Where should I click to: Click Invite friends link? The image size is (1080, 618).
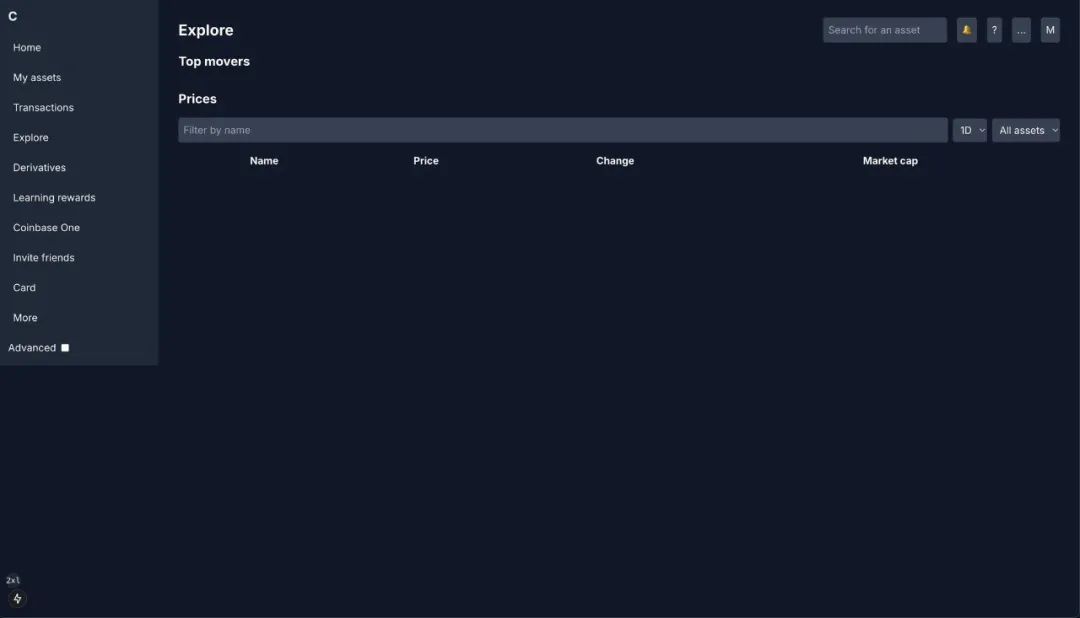click(x=44, y=257)
